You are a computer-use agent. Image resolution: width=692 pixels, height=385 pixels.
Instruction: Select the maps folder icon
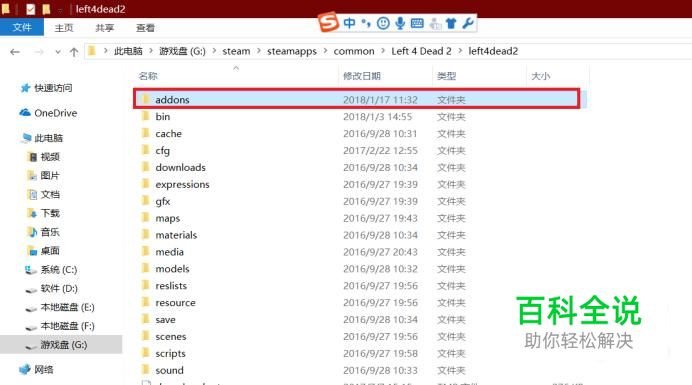pos(146,218)
